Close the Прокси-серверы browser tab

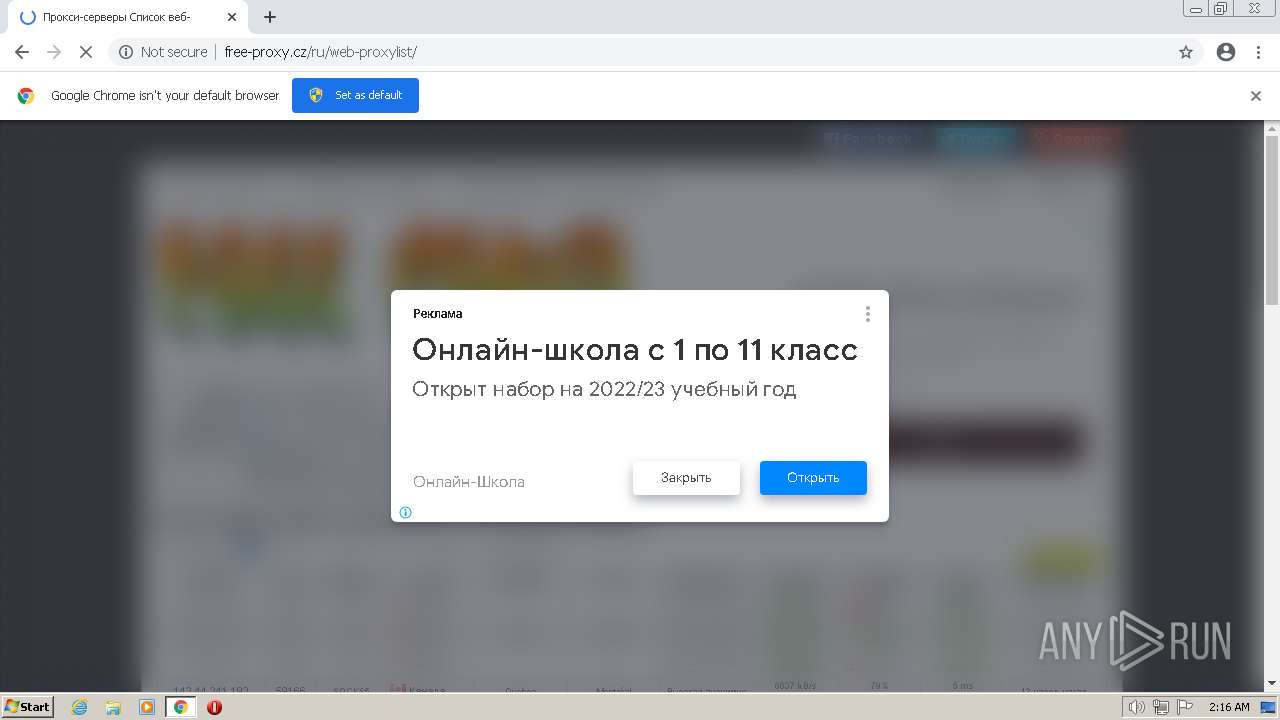(231, 17)
